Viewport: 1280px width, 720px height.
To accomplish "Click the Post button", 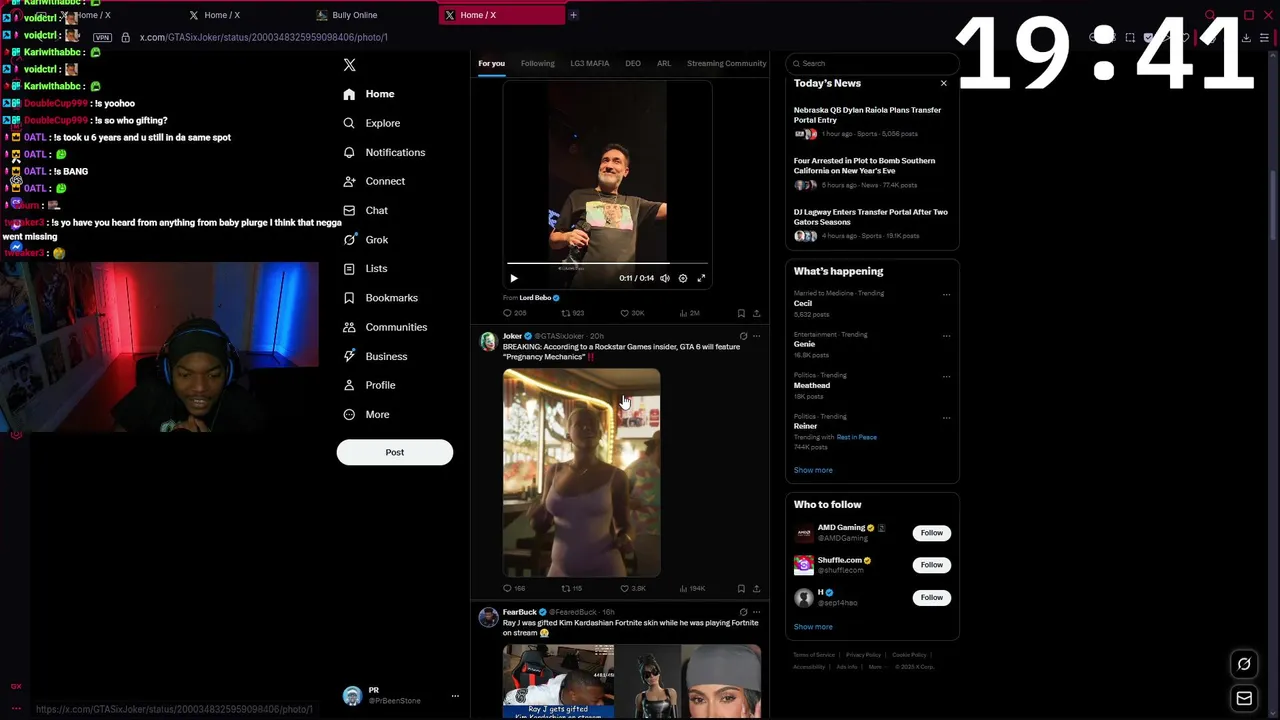I will coord(395,452).
